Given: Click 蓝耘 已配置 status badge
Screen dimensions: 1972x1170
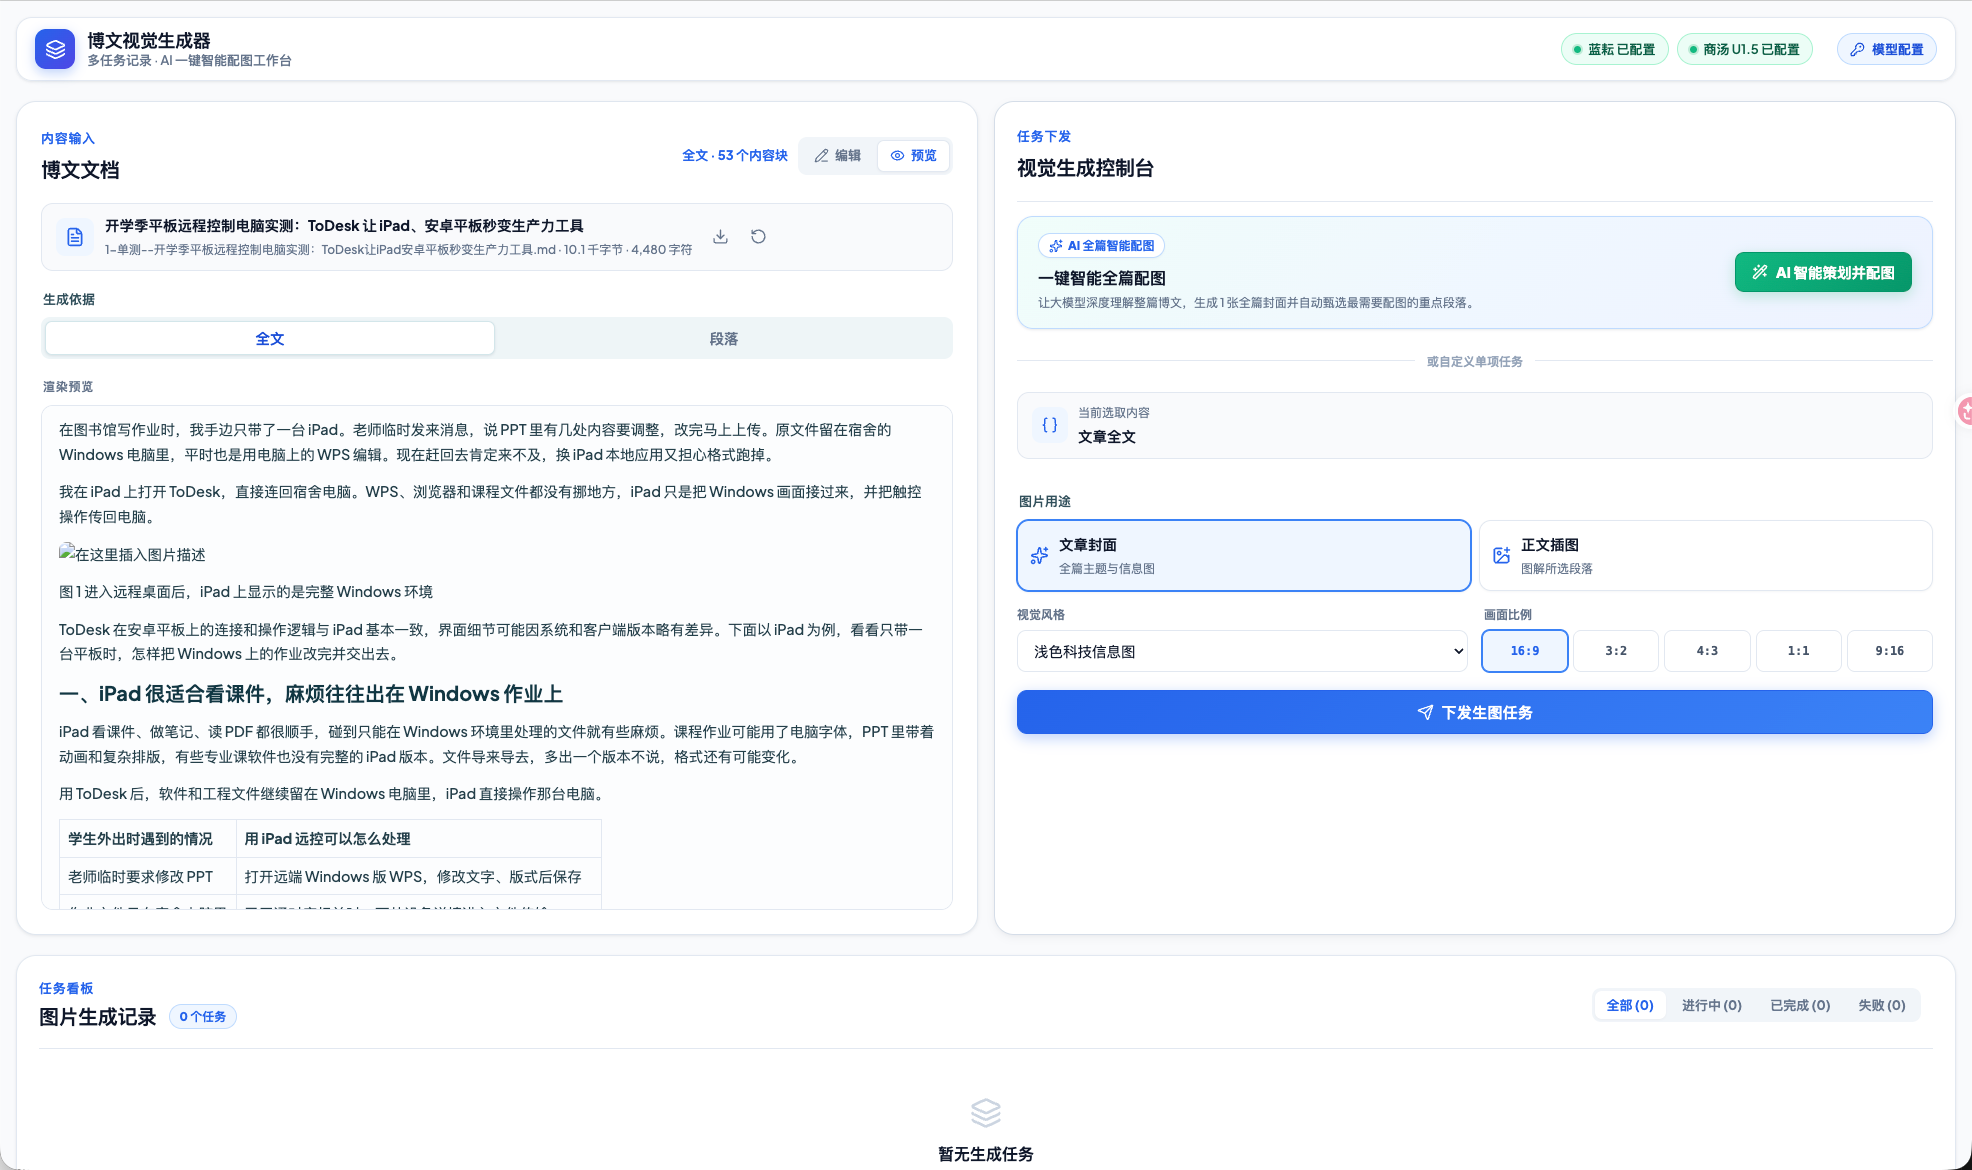Looking at the screenshot, I should [x=1614, y=49].
